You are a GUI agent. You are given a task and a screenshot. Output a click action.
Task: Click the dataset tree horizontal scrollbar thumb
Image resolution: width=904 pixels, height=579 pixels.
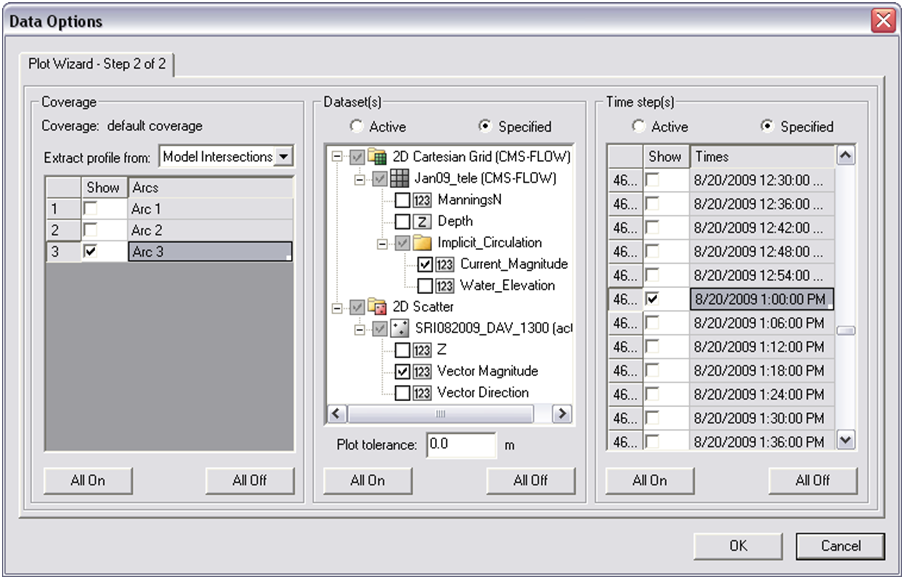tap(440, 413)
